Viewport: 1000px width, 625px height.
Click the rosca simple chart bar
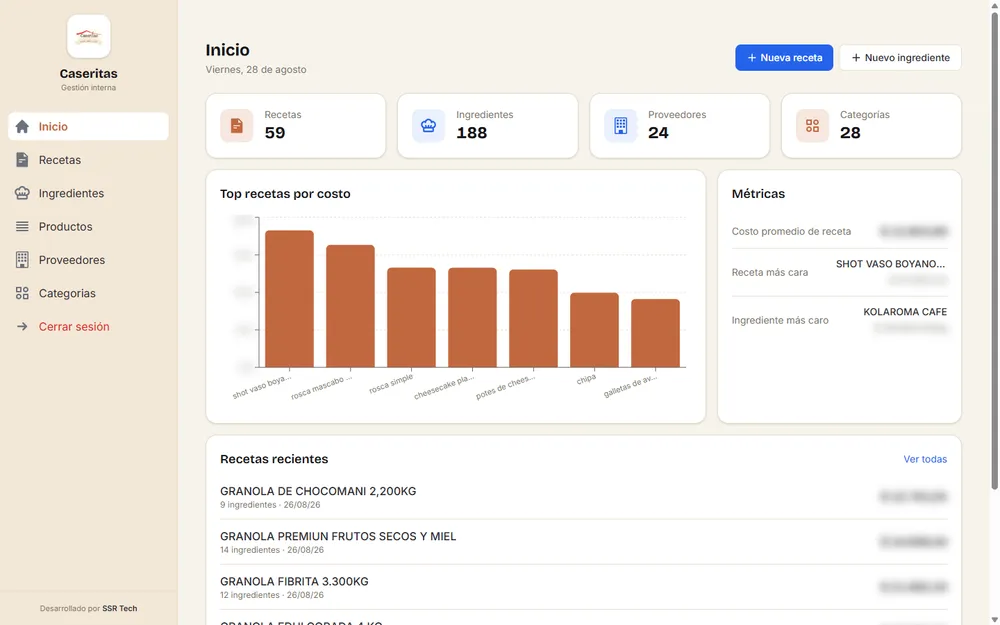click(x=411, y=318)
